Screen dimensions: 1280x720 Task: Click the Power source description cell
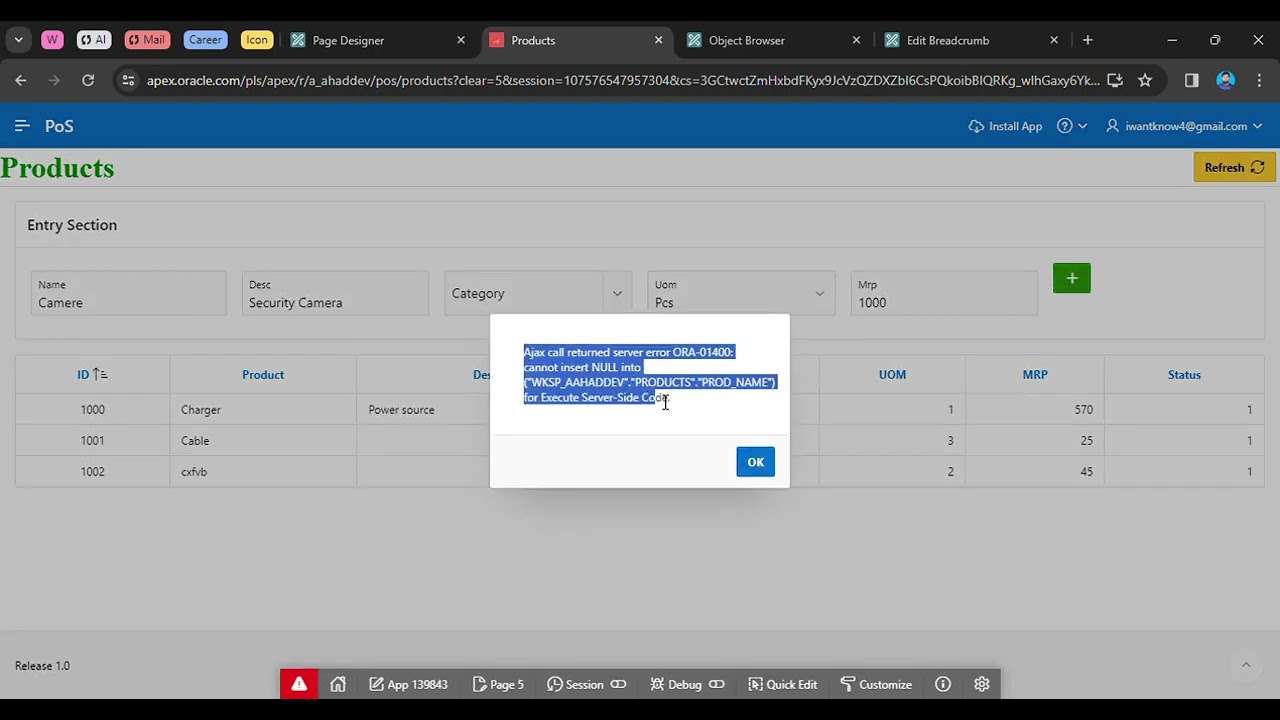click(x=401, y=409)
